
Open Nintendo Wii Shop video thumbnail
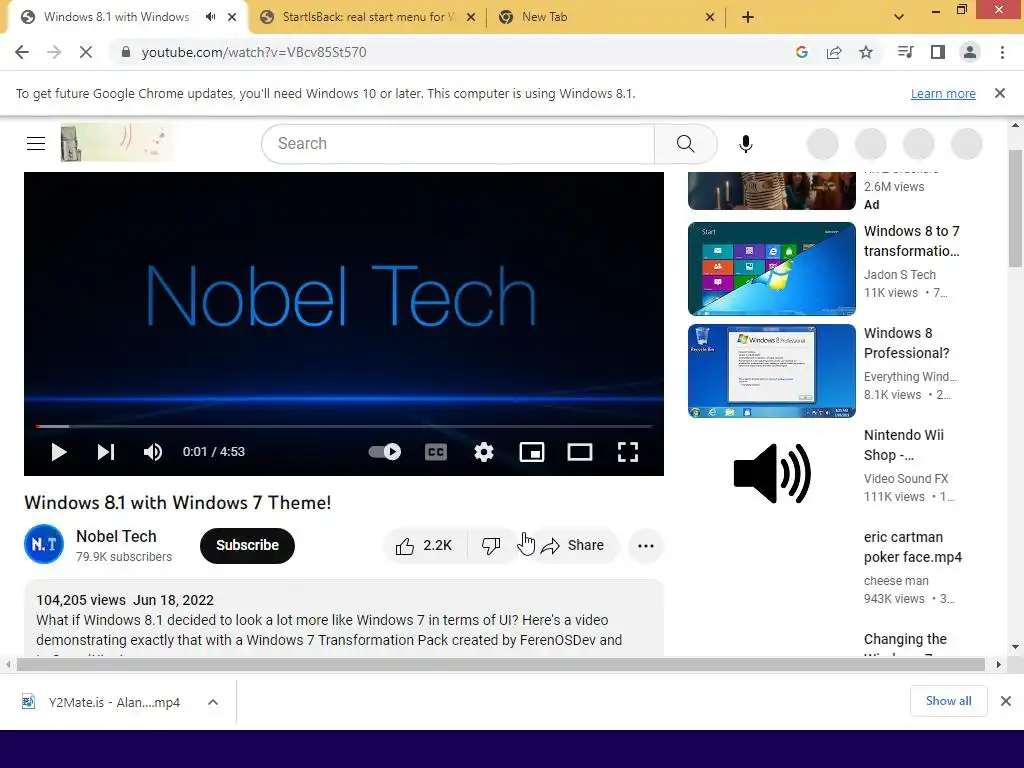click(x=771, y=473)
